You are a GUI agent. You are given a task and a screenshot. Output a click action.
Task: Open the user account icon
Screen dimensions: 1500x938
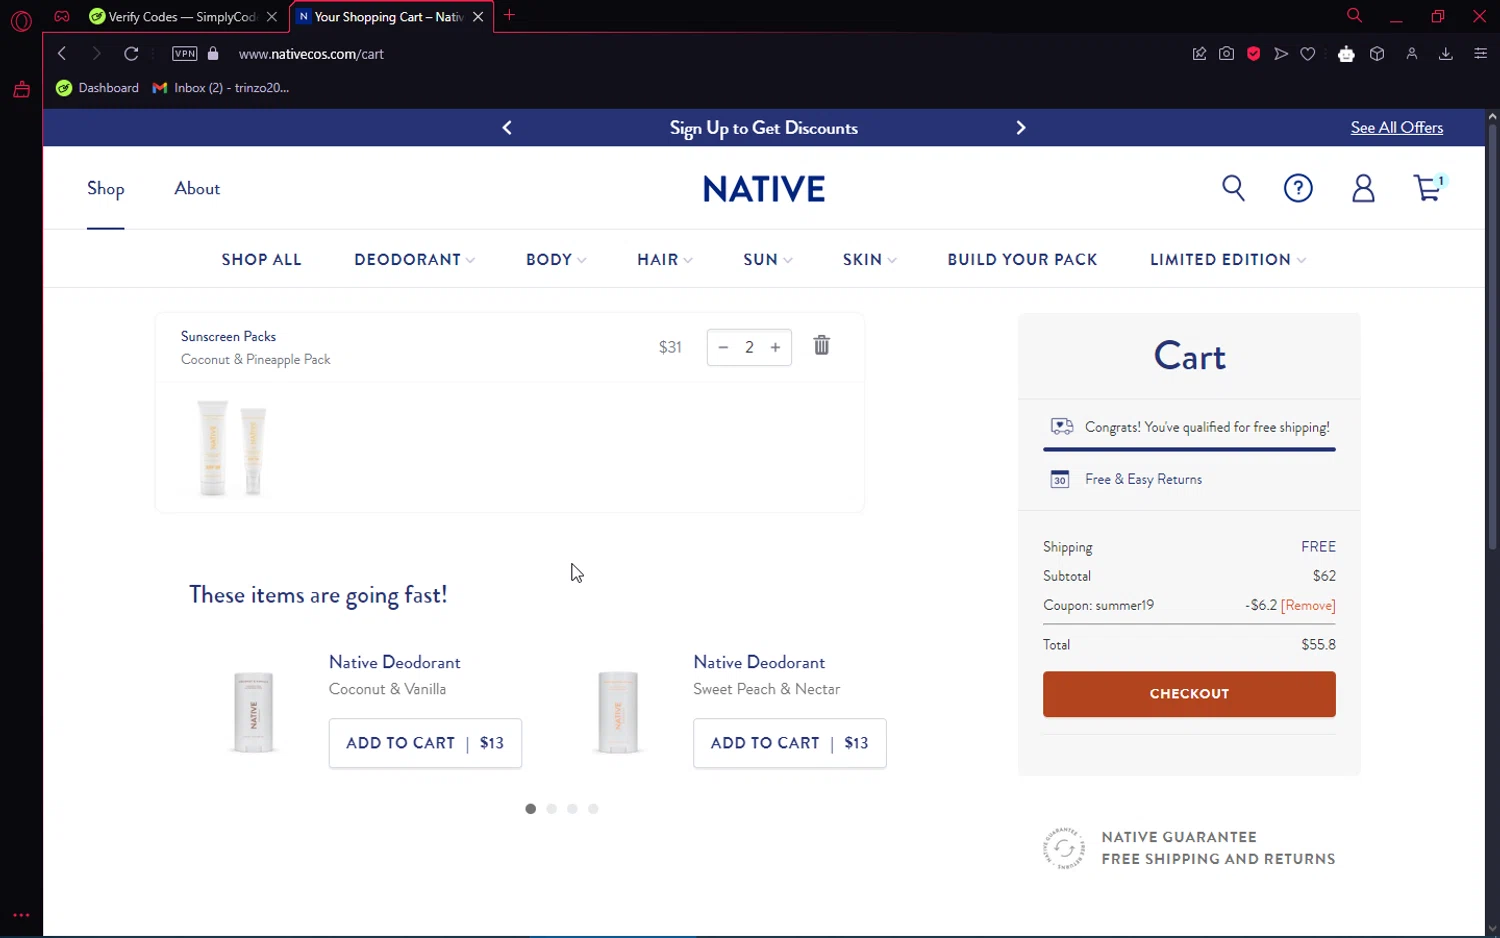pos(1363,188)
